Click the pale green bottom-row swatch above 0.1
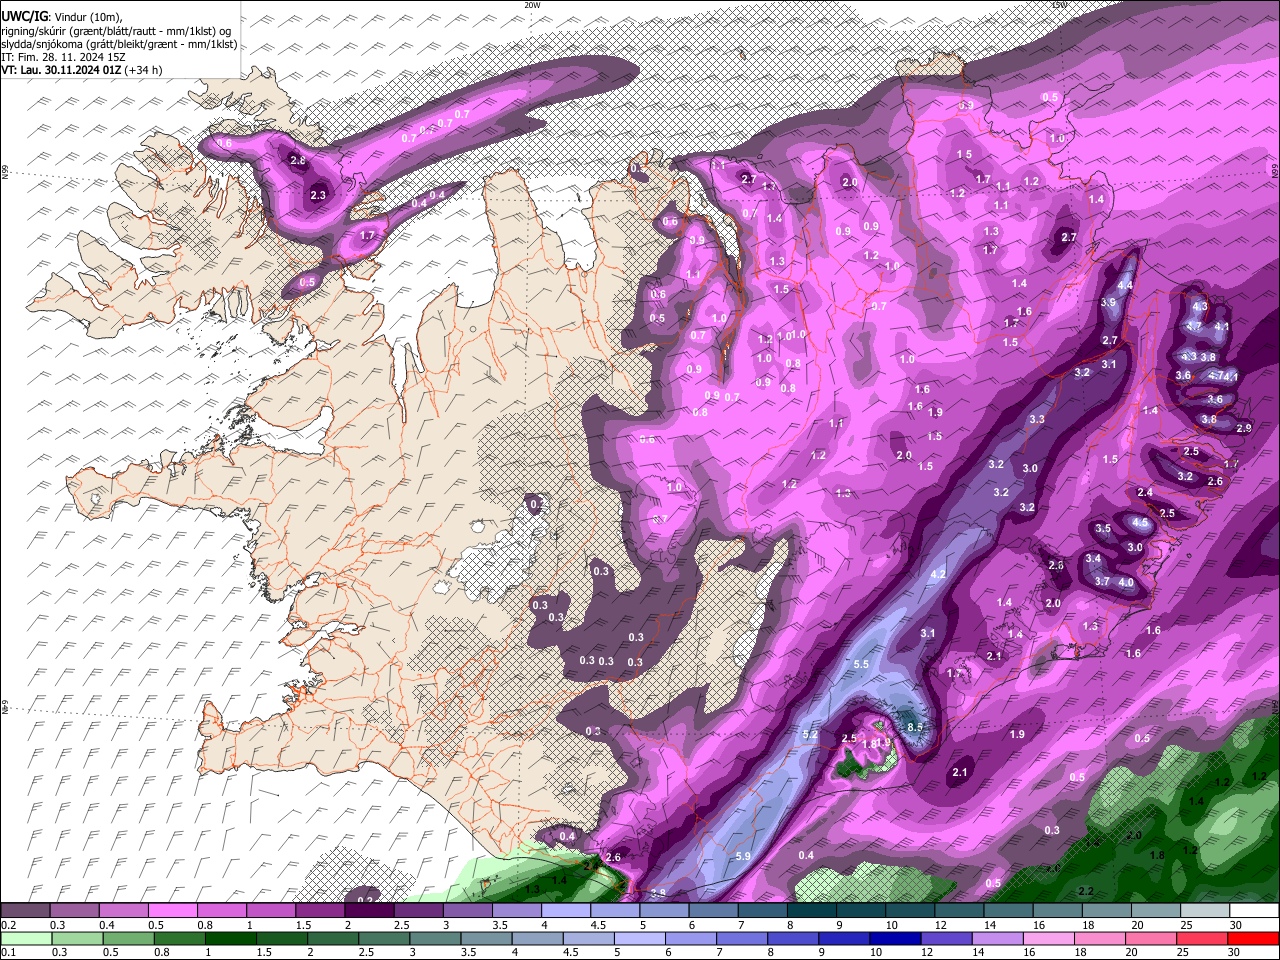 point(25,938)
